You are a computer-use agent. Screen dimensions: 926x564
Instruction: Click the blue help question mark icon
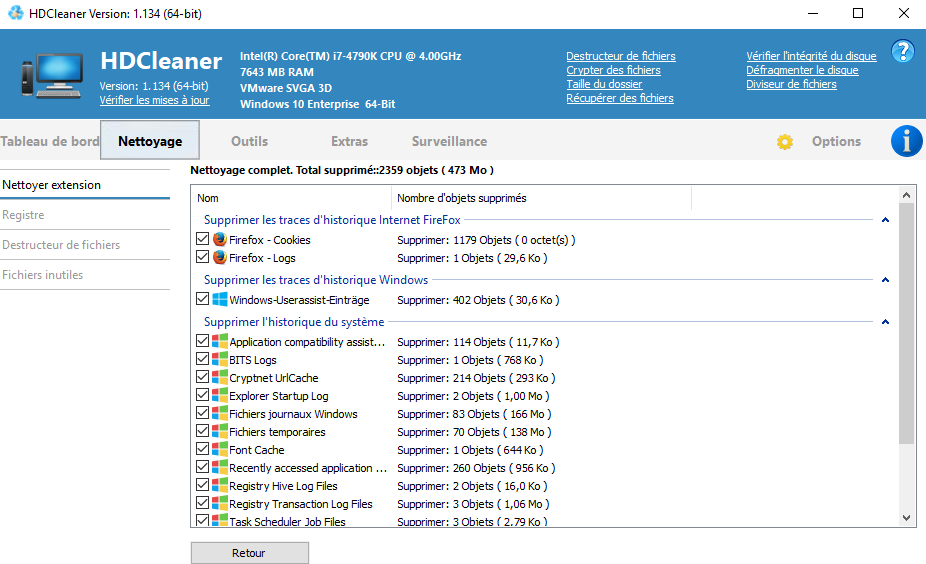902,52
